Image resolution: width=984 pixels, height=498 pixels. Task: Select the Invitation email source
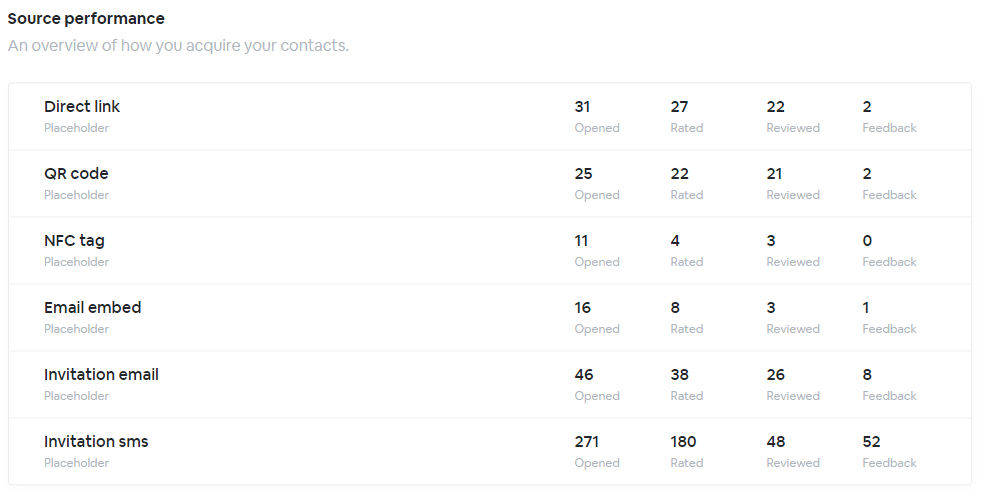(101, 375)
